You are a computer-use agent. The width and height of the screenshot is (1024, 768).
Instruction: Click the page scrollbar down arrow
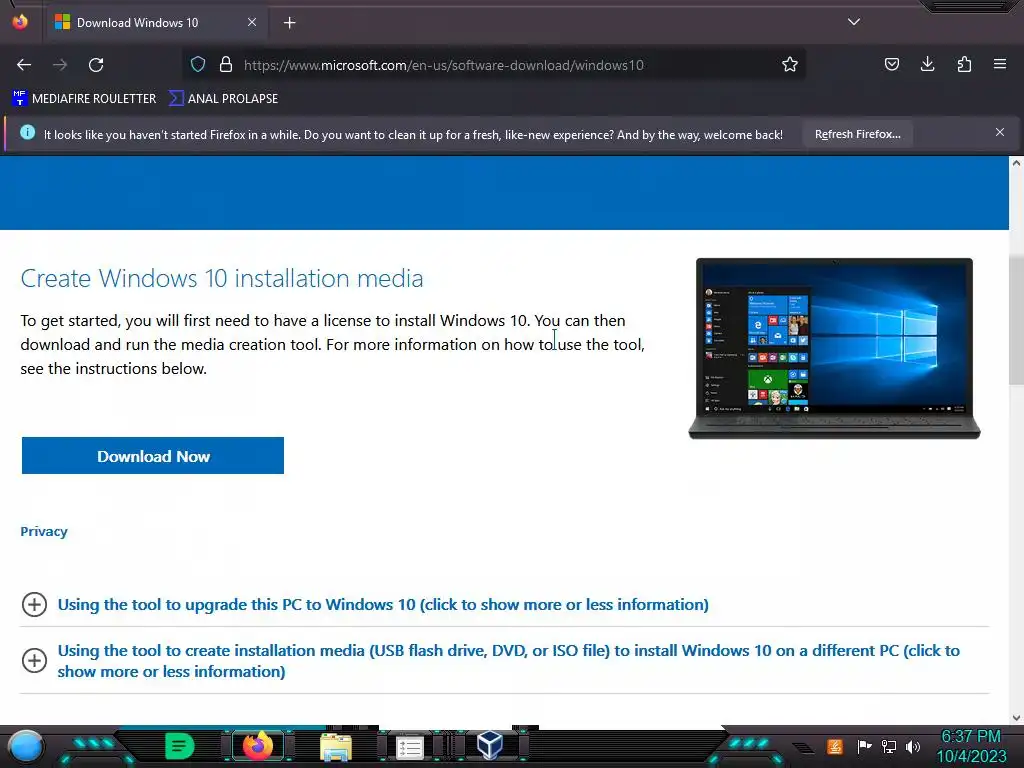pyautogui.click(x=1016, y=718)
